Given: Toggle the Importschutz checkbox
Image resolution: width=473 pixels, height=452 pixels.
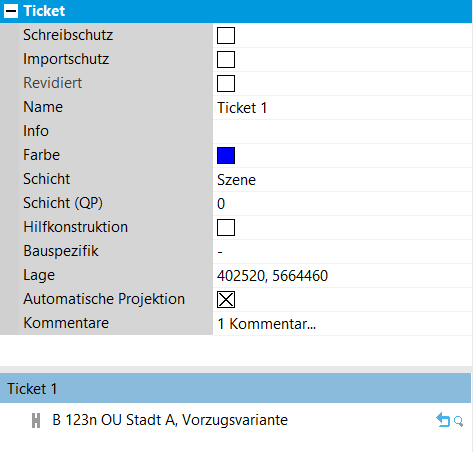Looking at the screenshot, I should tap(226, 59).
